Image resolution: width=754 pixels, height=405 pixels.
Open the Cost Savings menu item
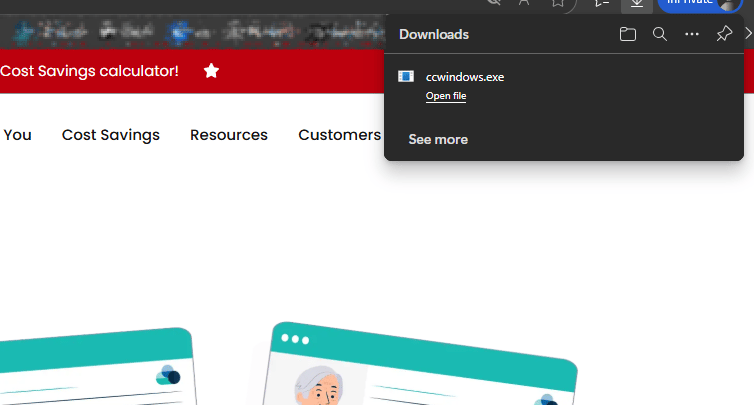[x=111, y=135]
